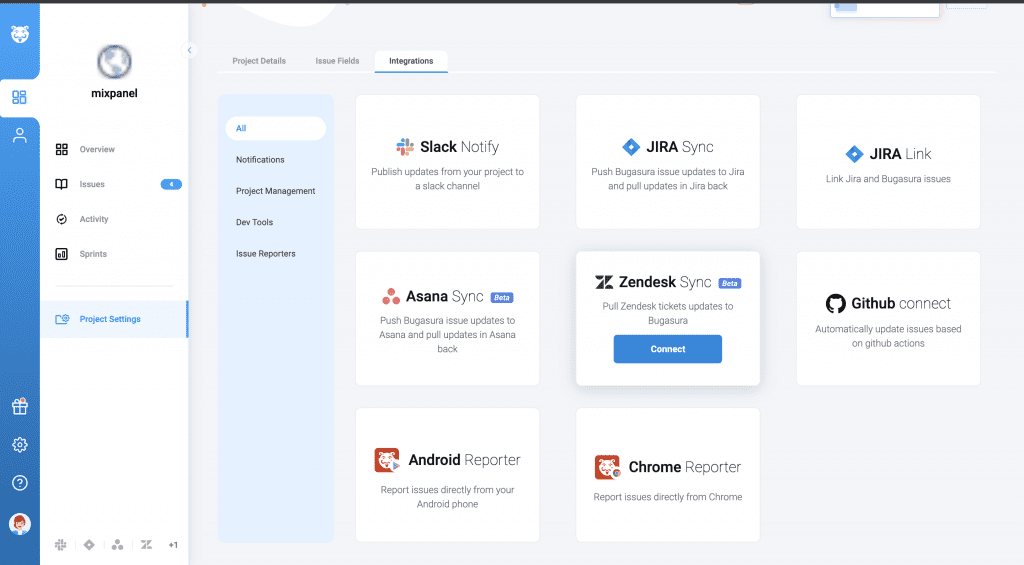Image resolution: width=1024 pixels, height=565 pixels.
Task: Switch to the Issue Fields tab
Action: 337,61
